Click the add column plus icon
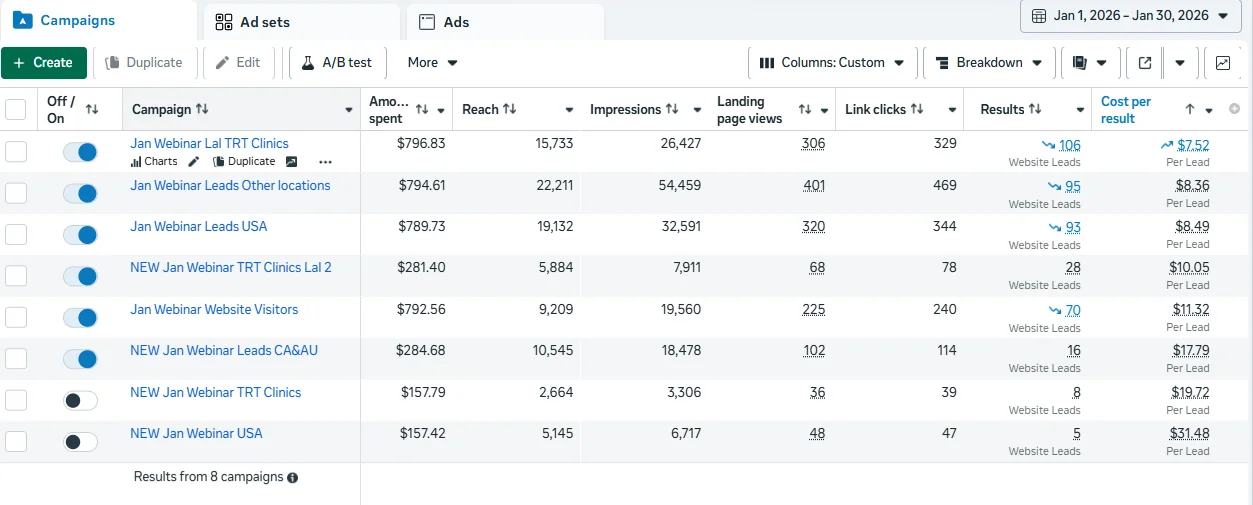1253x505 pixels. 1234,109
